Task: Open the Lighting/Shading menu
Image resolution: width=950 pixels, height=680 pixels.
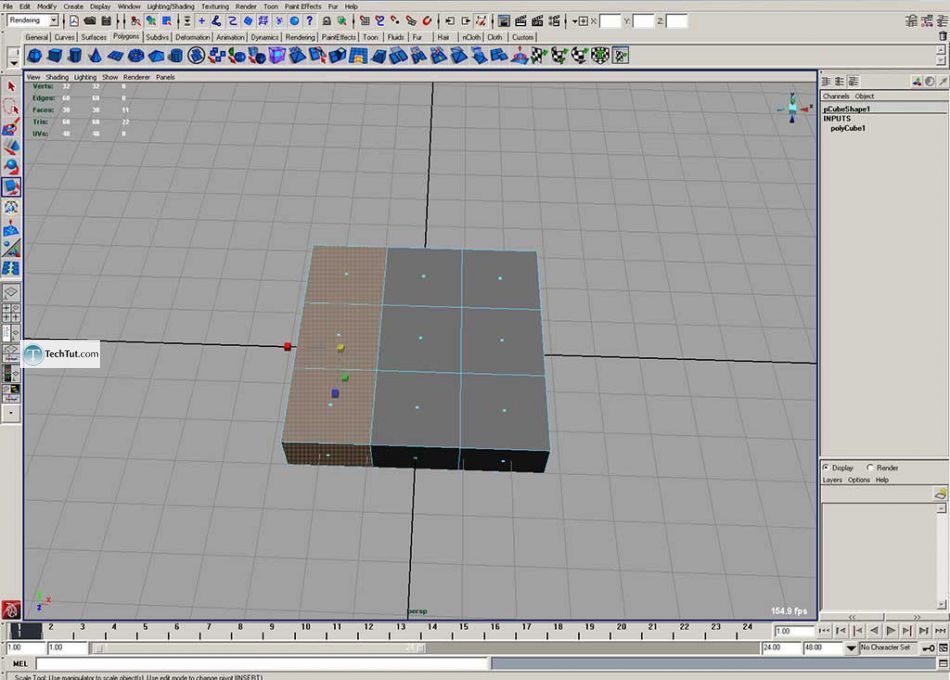Action: (171, 6)
